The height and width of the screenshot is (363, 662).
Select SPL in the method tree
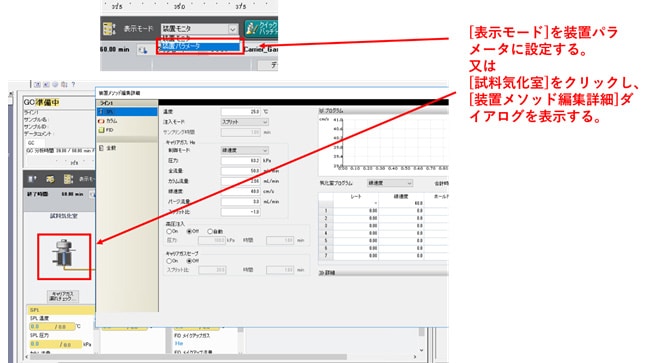[127, 112]
